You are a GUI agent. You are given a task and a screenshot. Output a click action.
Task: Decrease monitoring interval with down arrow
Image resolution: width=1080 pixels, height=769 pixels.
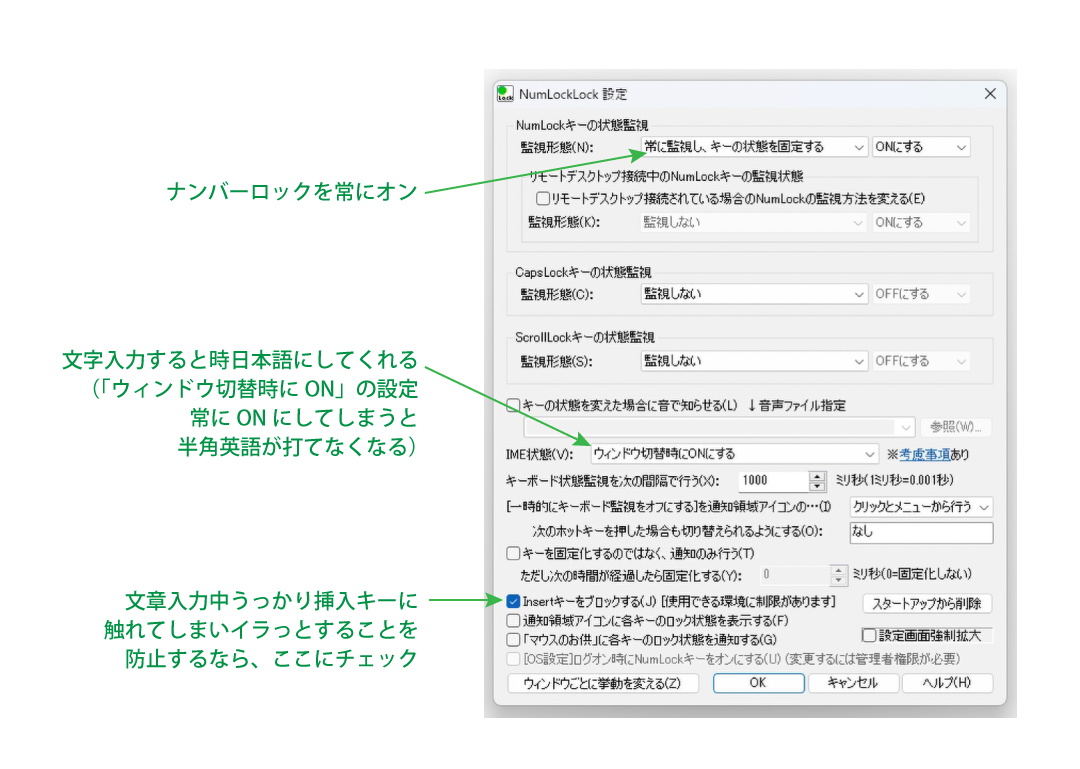pos(817,486)
